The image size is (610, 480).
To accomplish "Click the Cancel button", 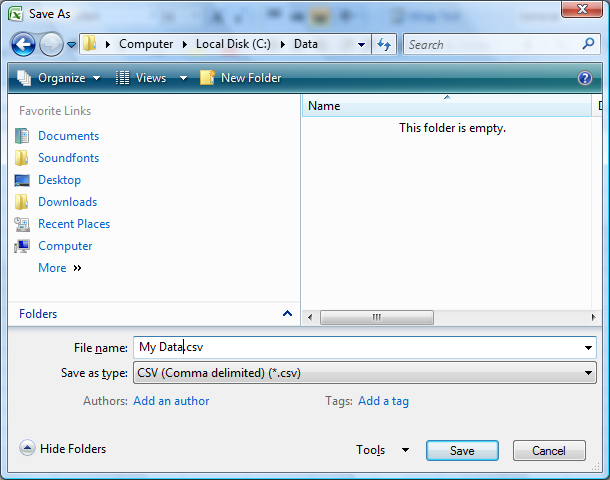I will tap(549, 450).
